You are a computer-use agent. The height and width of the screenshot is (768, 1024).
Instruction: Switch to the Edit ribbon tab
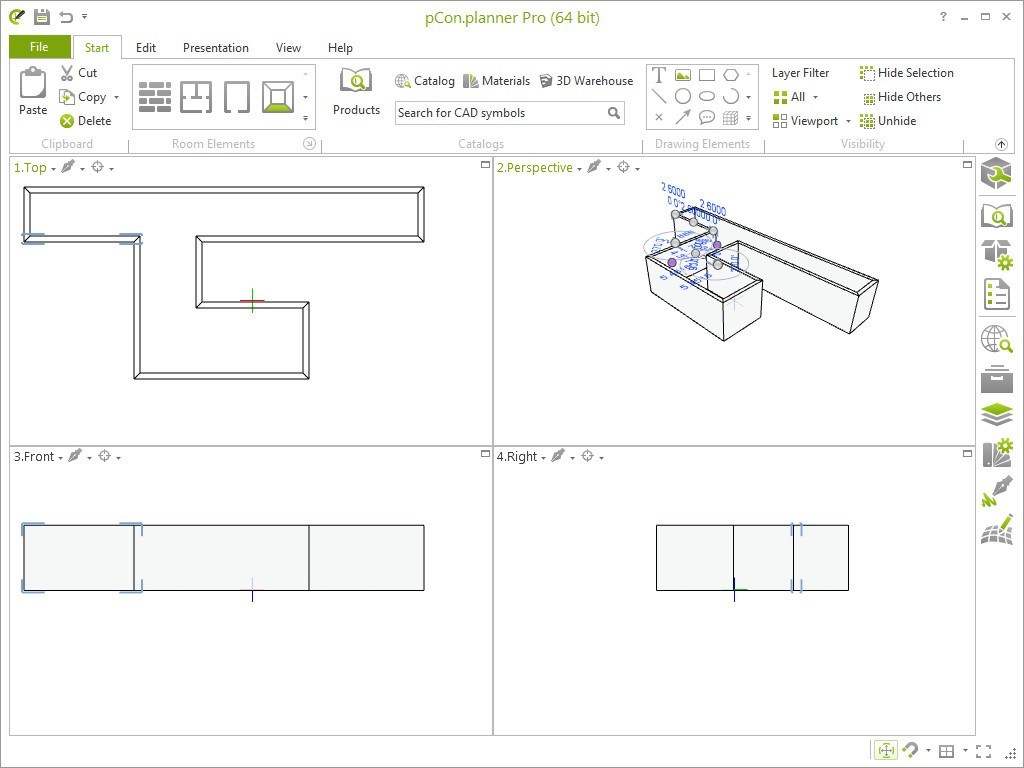(x=146, y=48)
